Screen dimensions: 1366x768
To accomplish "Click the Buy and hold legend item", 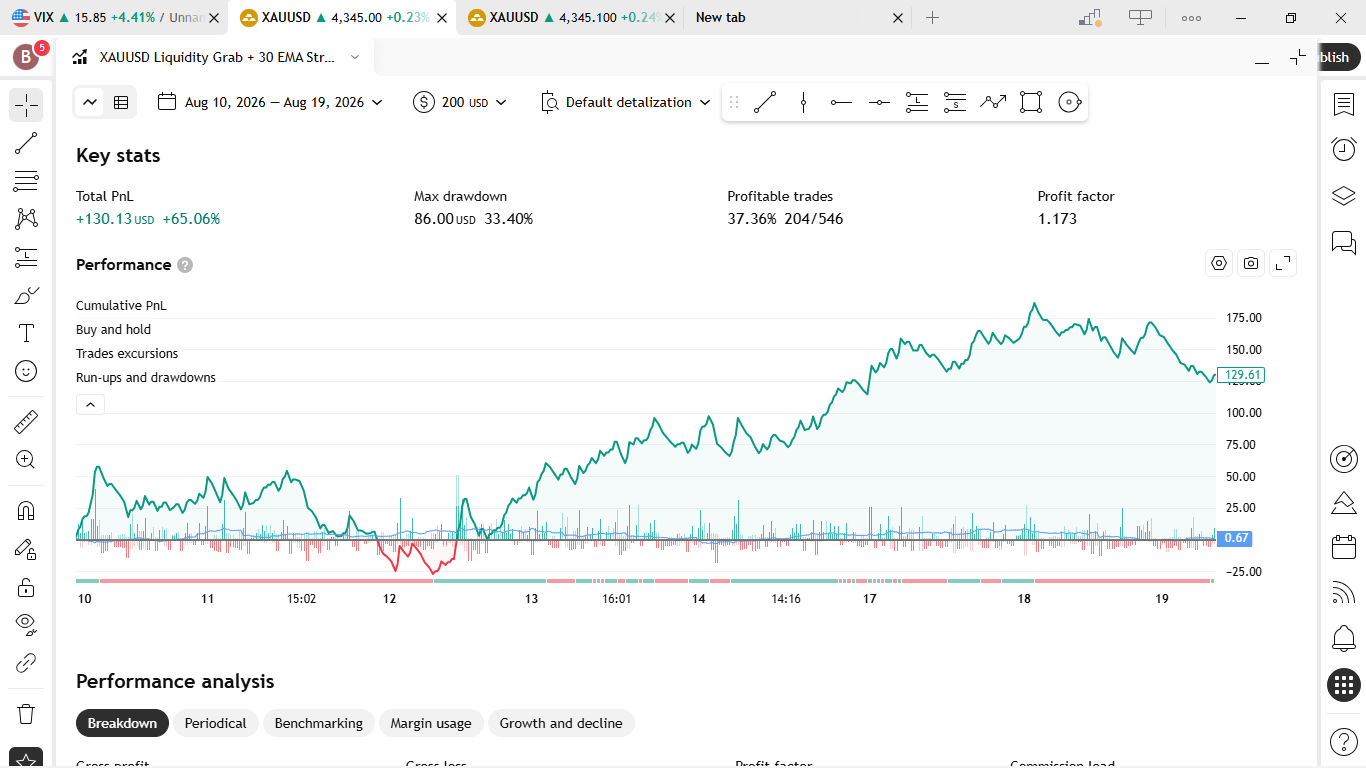I will 113,329.
